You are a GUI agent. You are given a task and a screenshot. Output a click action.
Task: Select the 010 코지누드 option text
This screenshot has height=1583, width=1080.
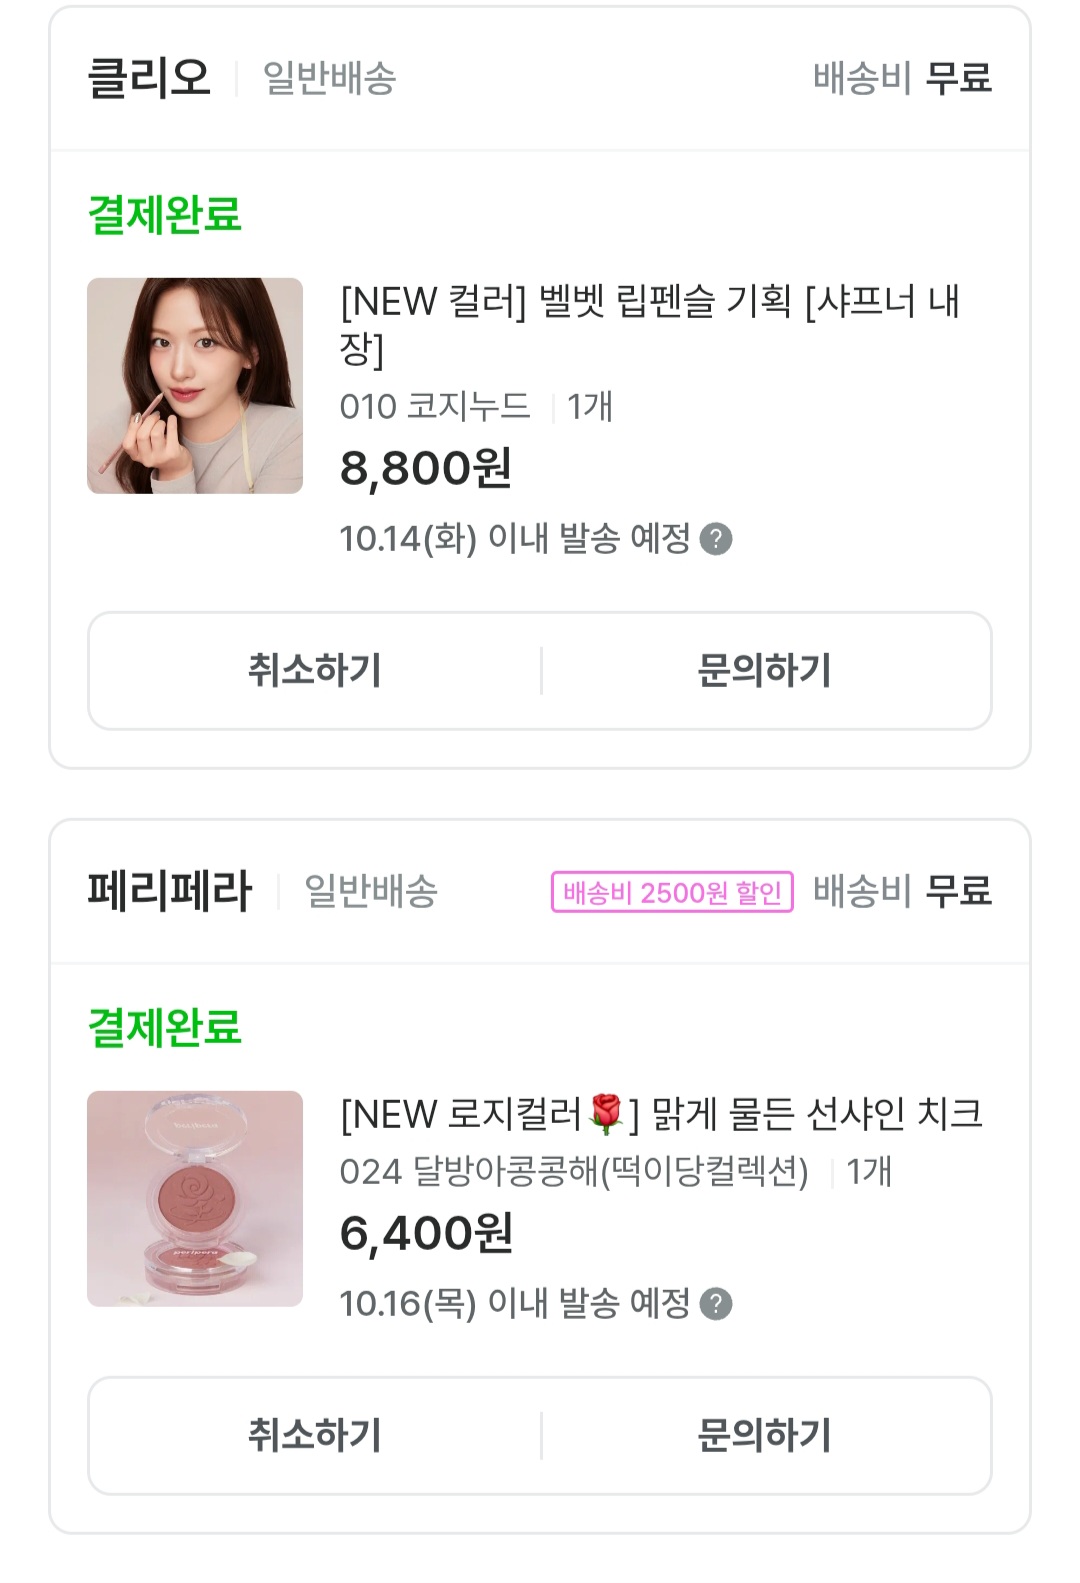[435, 407]
